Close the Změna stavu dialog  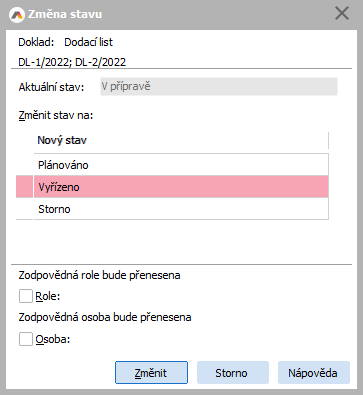(x=342, y=14)
